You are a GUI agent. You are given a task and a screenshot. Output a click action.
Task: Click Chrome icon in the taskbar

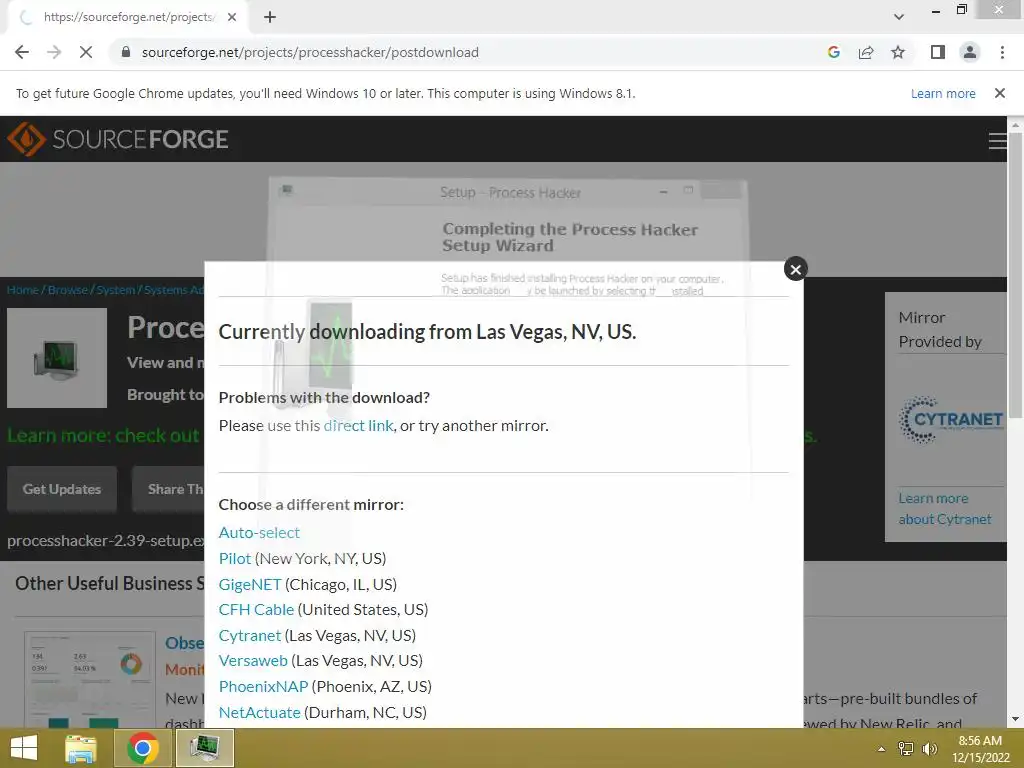pyautogui.click(x=142, y=748)
